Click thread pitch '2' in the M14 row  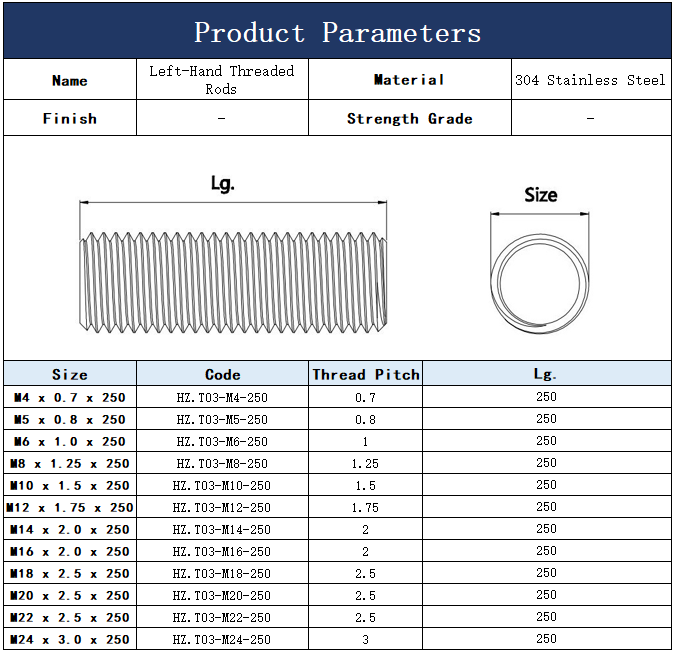(366, 529)
